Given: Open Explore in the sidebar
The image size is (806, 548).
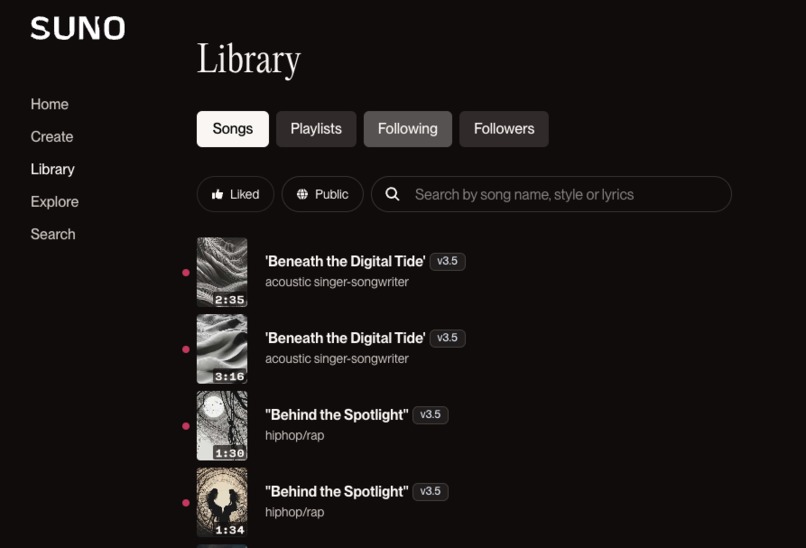Looking at the screenshot, I should coord(54,202).
